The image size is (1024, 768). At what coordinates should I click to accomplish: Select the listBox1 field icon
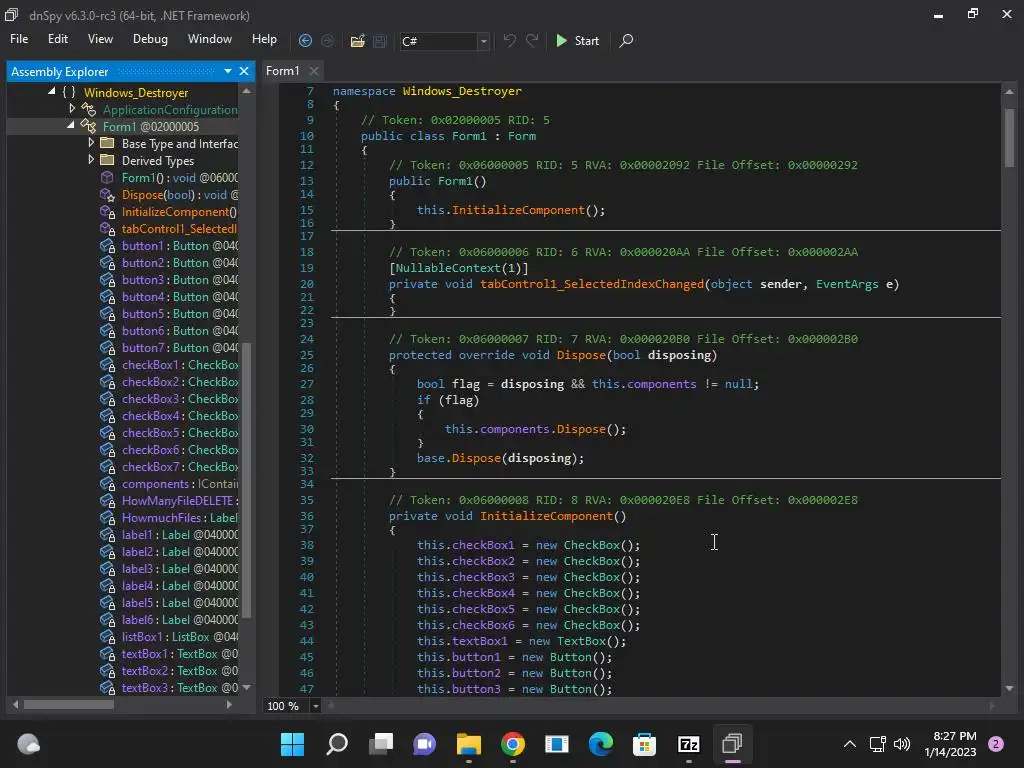click(107, 636)
